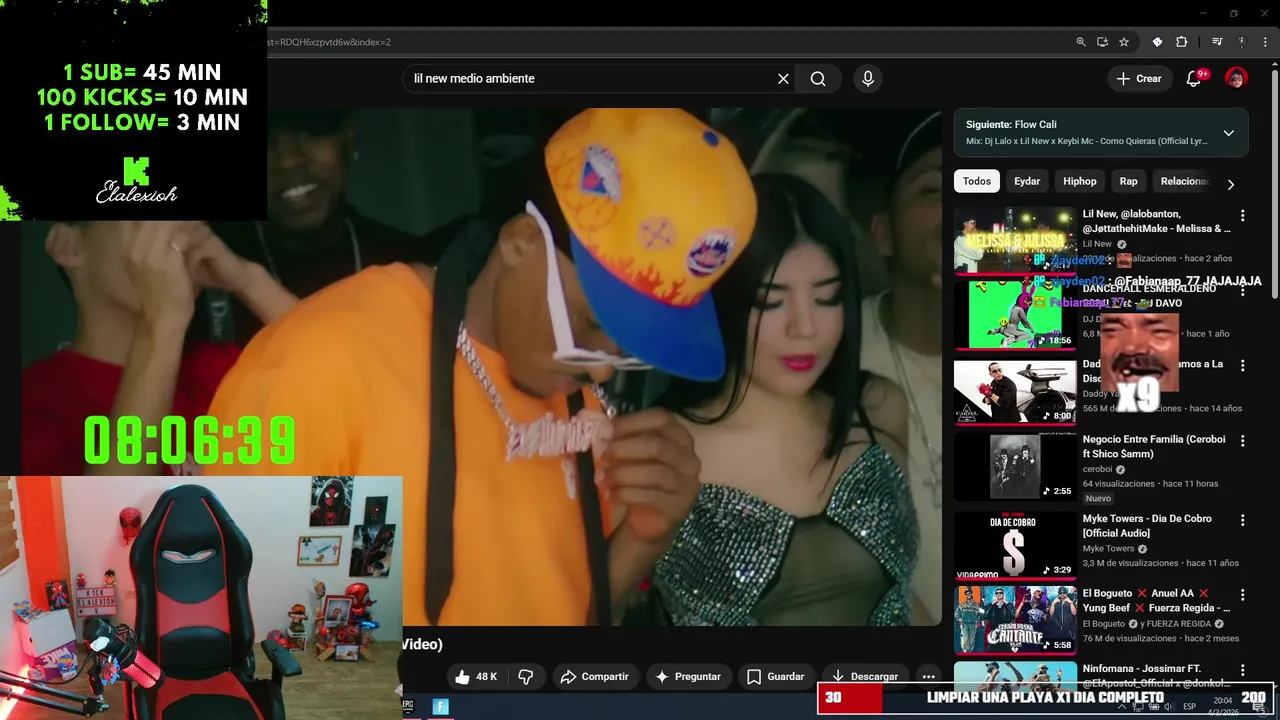Open Fortnite icon in taskbar
The width and height of the screenshot is (1280, 720).
[x=440, y=706]
